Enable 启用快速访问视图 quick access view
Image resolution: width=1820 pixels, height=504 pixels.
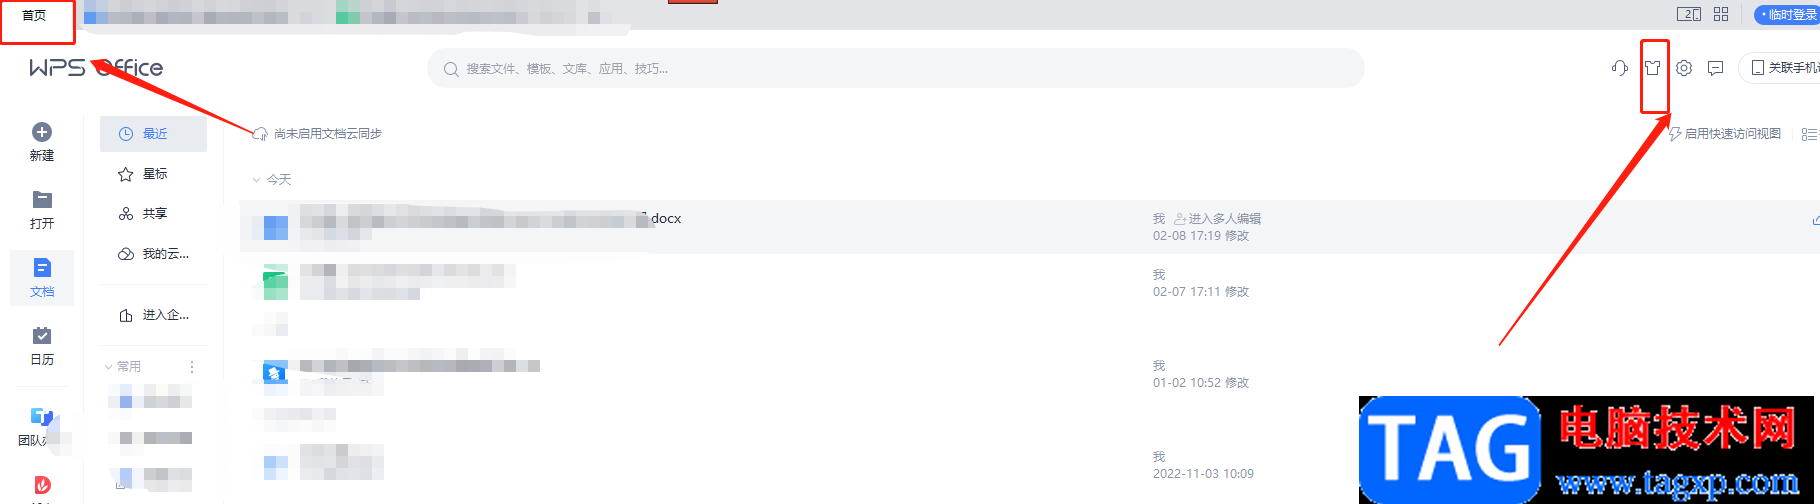pos(1726,134)
